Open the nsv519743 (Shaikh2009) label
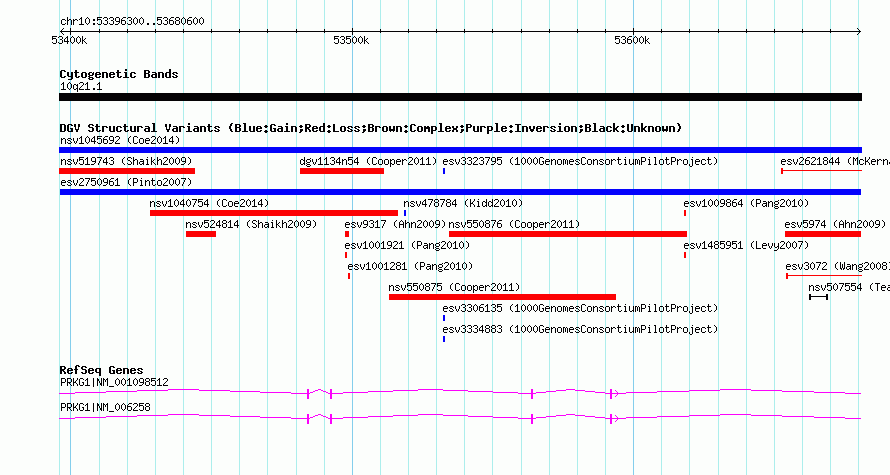This screenshot has height=475, width=890. pyautogui.click(x=126, y=161)
